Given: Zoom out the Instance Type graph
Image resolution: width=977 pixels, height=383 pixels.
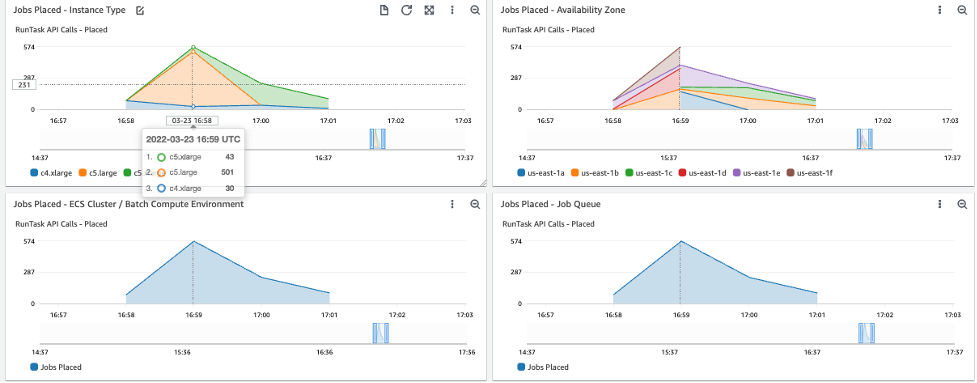Looking at the screenshot, I should [475, 11].
